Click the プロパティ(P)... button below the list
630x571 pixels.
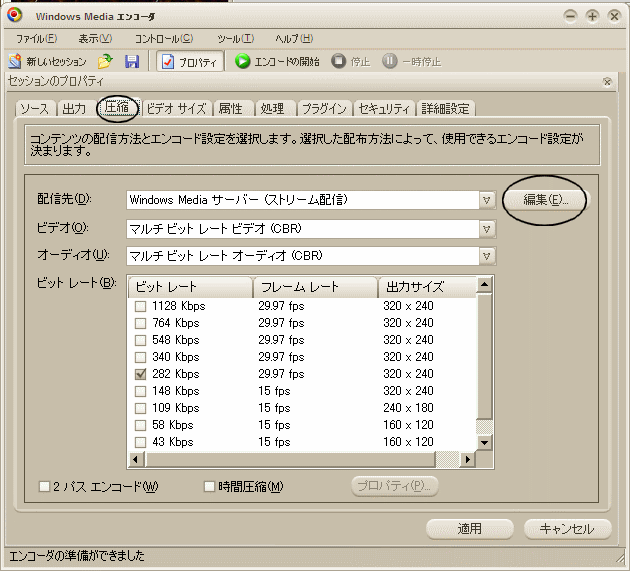point(395,486)
